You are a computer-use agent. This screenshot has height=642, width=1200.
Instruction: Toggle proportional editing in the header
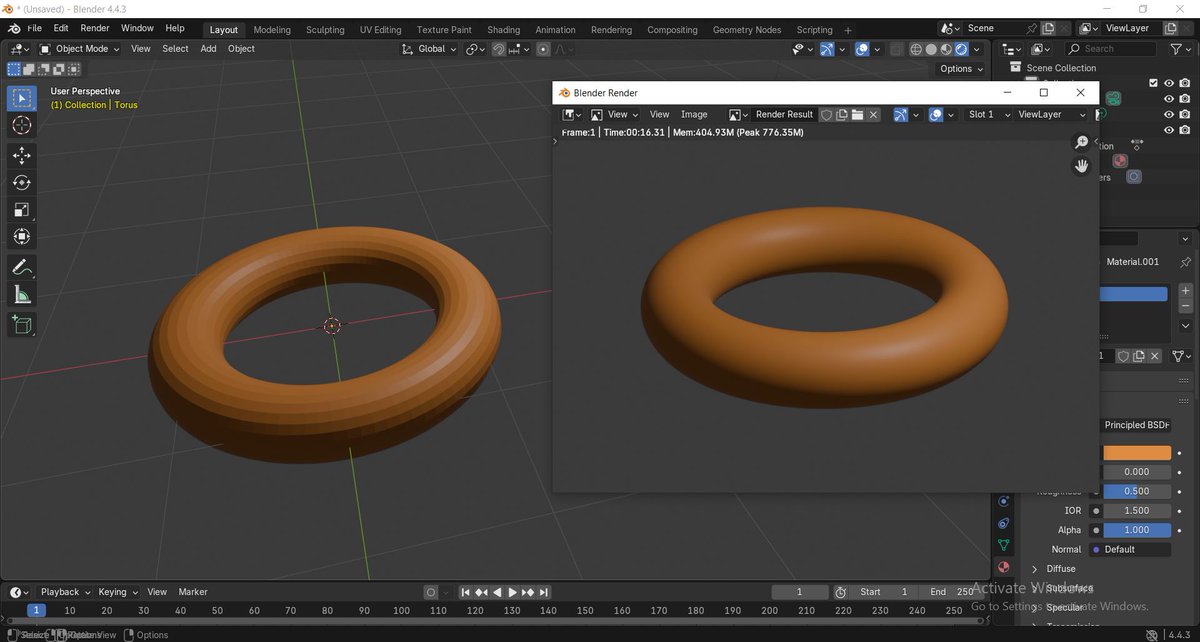[543, 49]
